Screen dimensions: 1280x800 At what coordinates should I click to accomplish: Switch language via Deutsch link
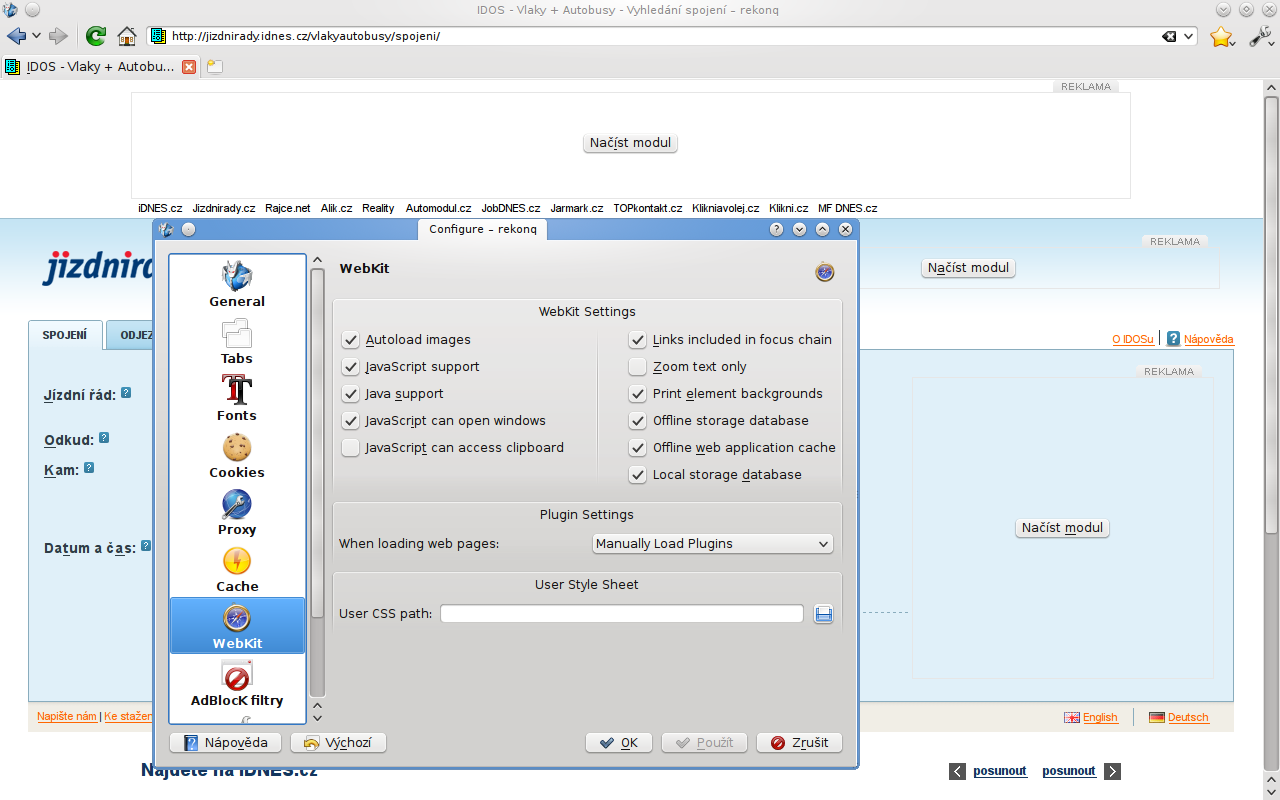coord(1188,717)
